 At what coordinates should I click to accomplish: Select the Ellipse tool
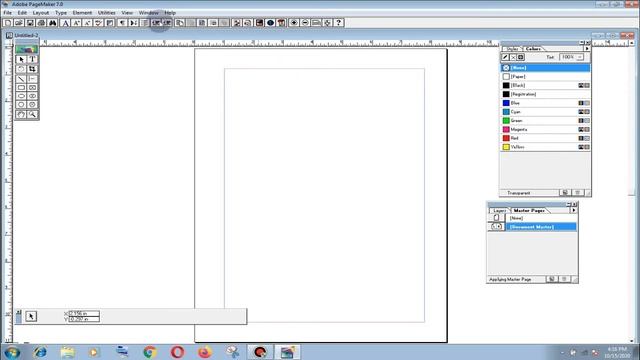[21, 96]
